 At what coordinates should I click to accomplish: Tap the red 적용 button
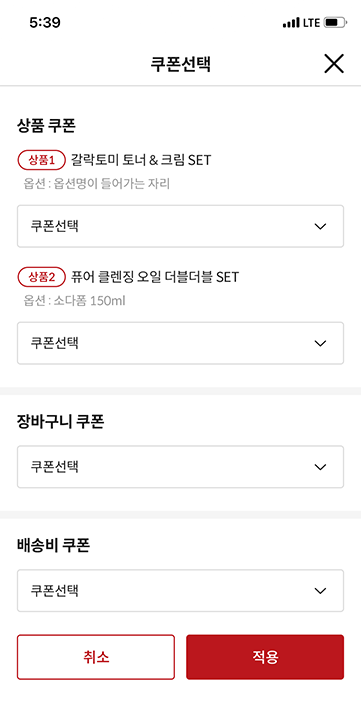point(265,657)
